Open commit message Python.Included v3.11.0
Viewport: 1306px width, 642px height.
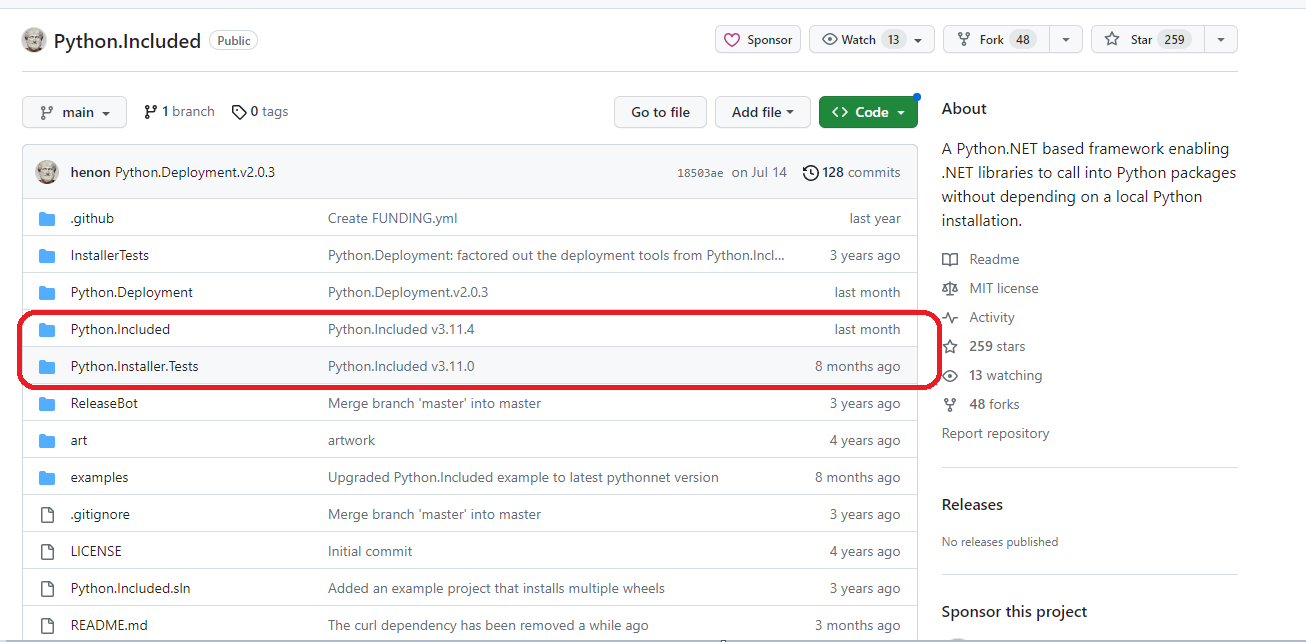(401, 366)
